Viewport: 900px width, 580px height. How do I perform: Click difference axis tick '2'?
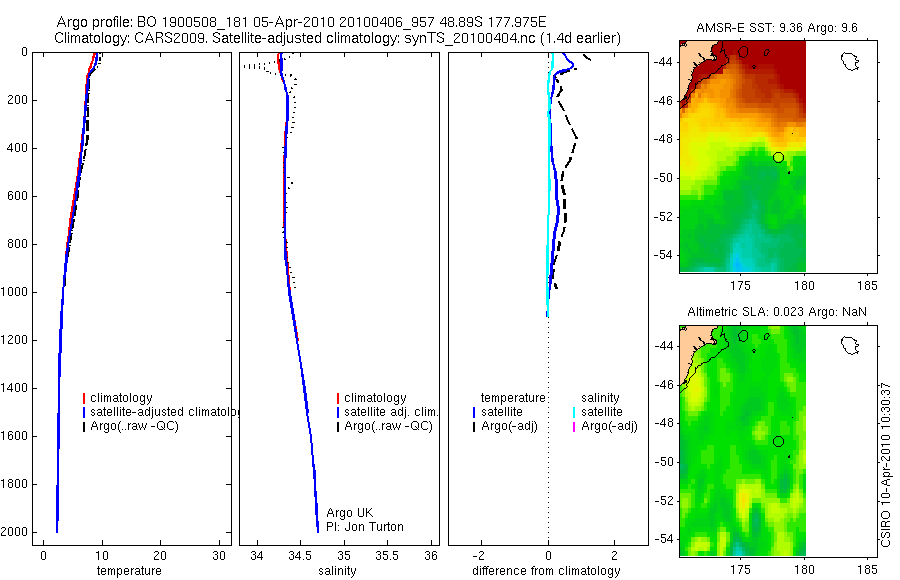615,556
